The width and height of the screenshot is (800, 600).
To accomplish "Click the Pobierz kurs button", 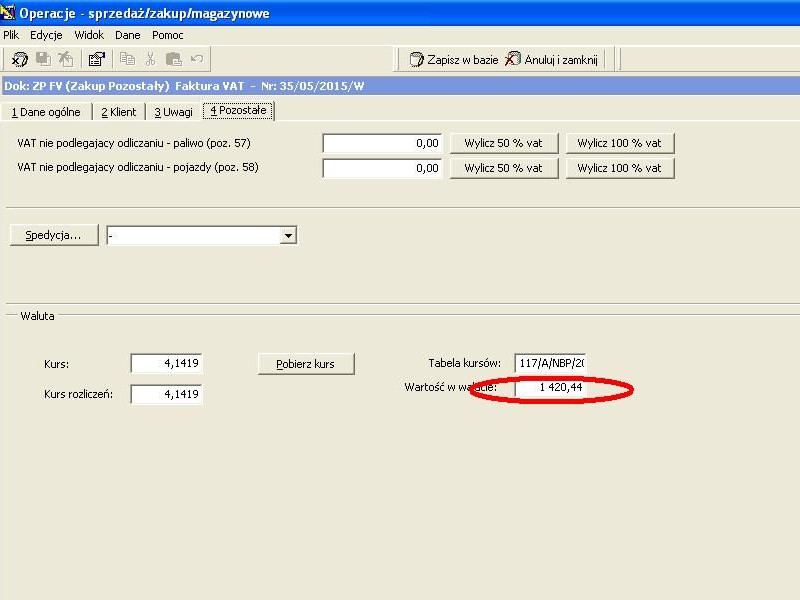I will pos(306,364).
